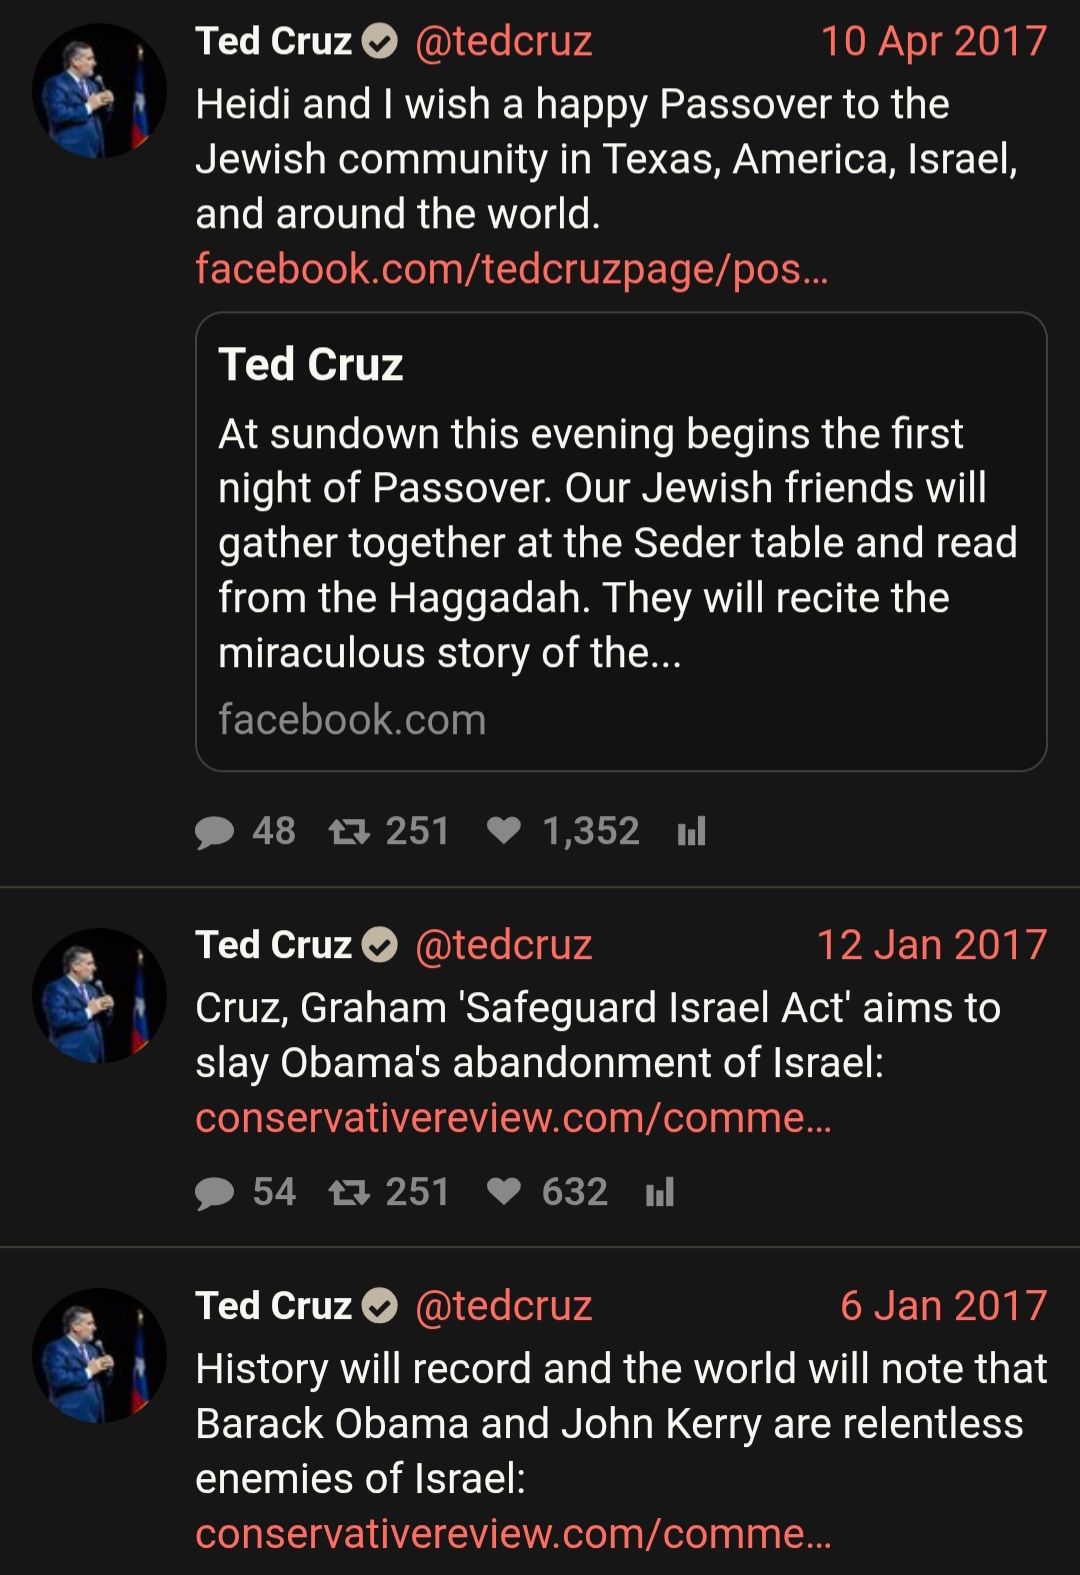Tap Ted Cruz avatar on the Passover tweet
Viewport: 1080px width, 1575px height.
pyautogui.click(x=99, y=91)
